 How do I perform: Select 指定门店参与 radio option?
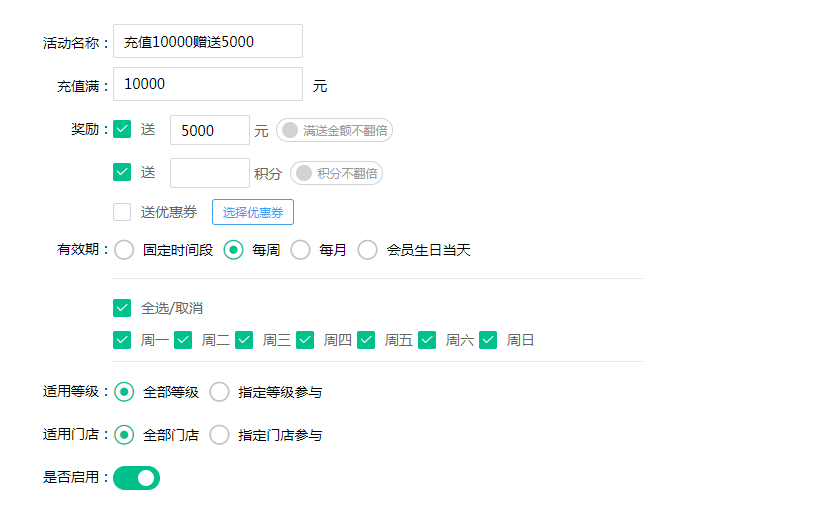(x=219, y=435)
